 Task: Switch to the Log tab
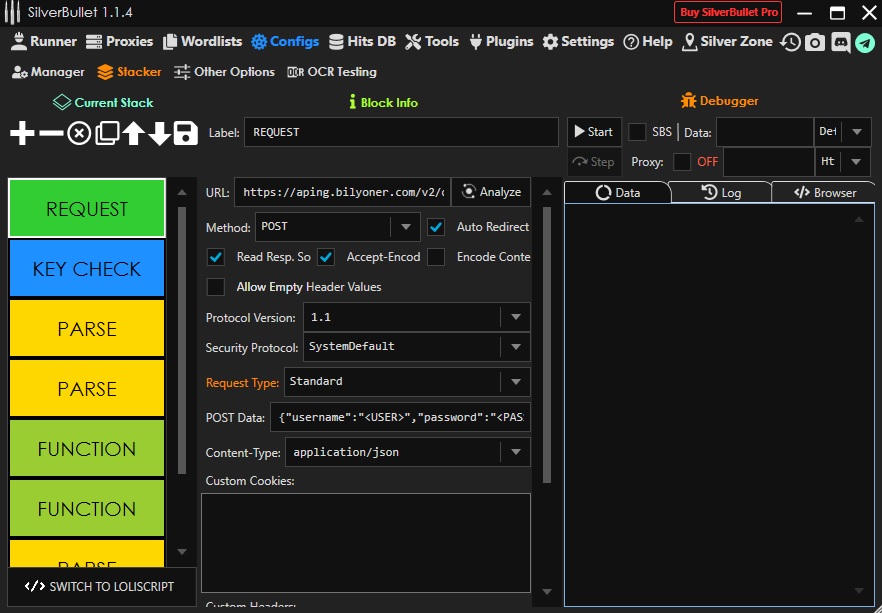[x=721, y=192]
